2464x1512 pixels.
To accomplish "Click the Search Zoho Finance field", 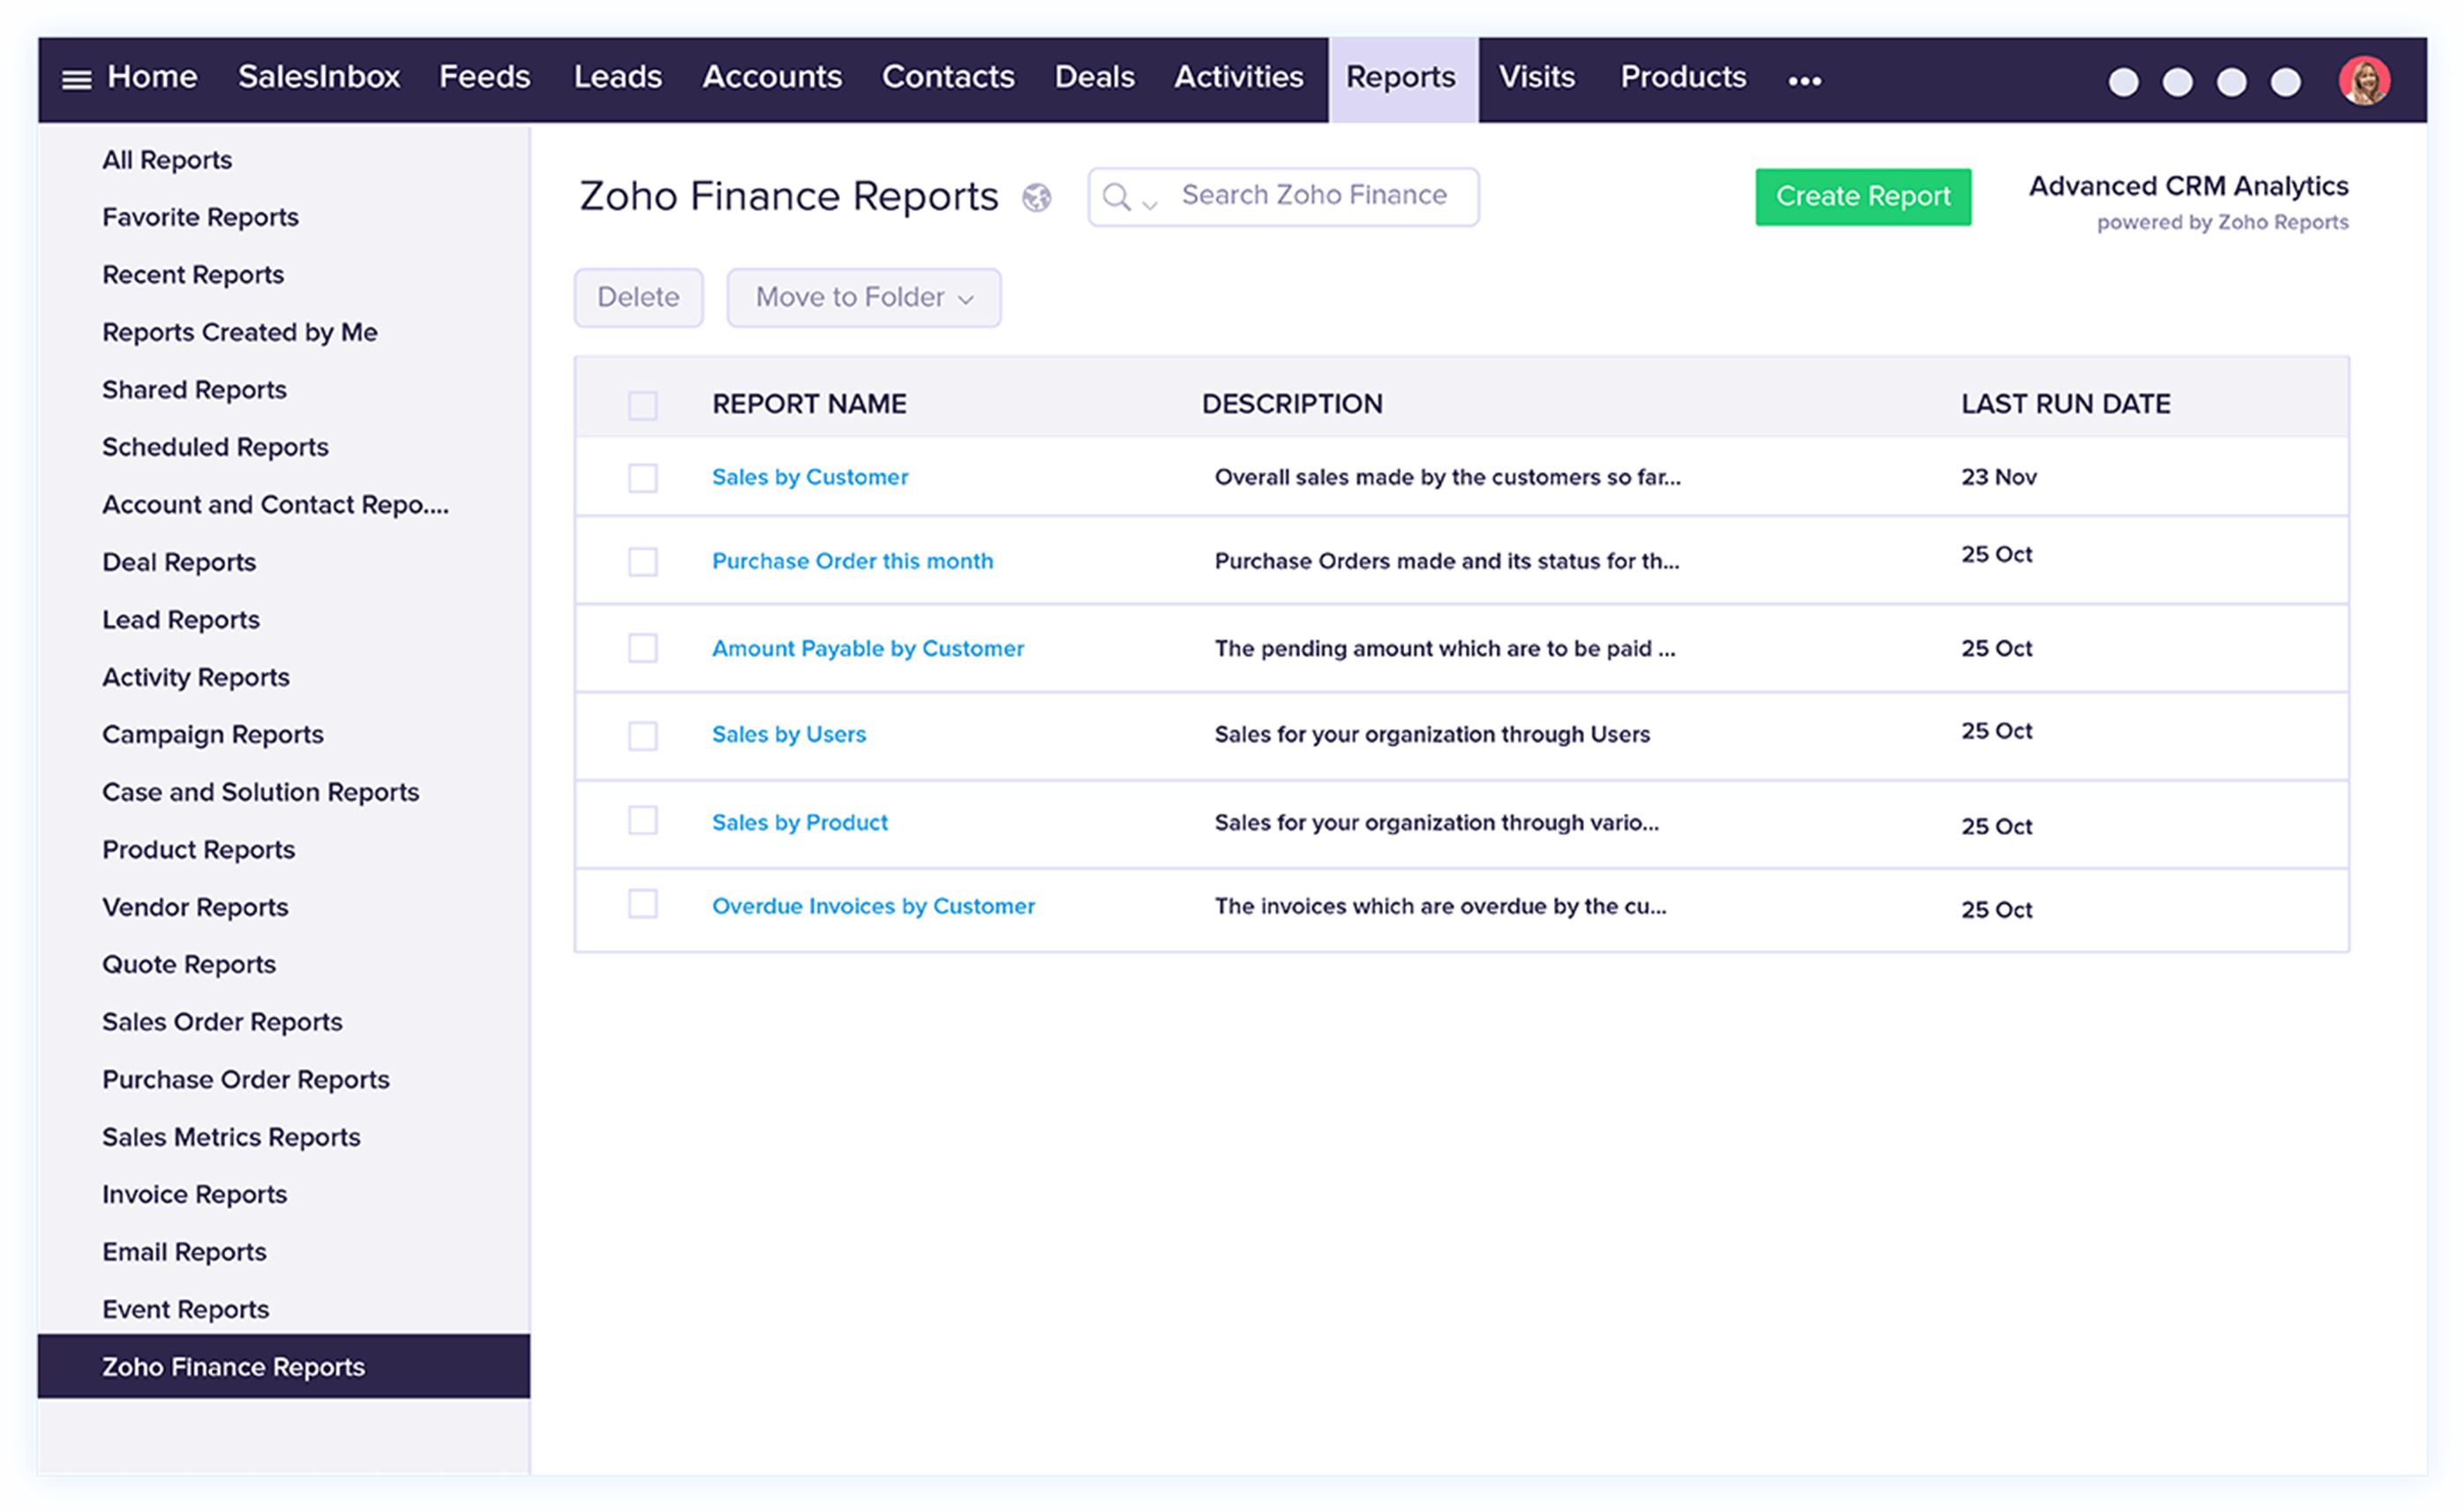I will [1314, 195].
